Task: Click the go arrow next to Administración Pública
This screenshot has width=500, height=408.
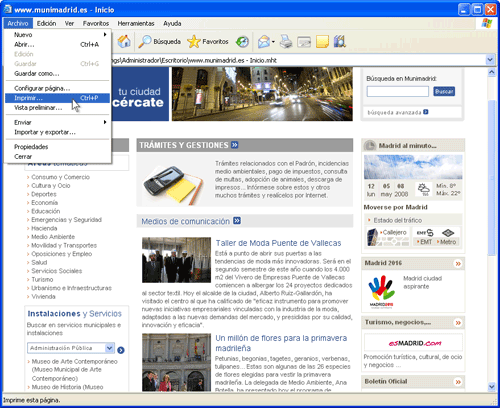Action: pos(121,350)
